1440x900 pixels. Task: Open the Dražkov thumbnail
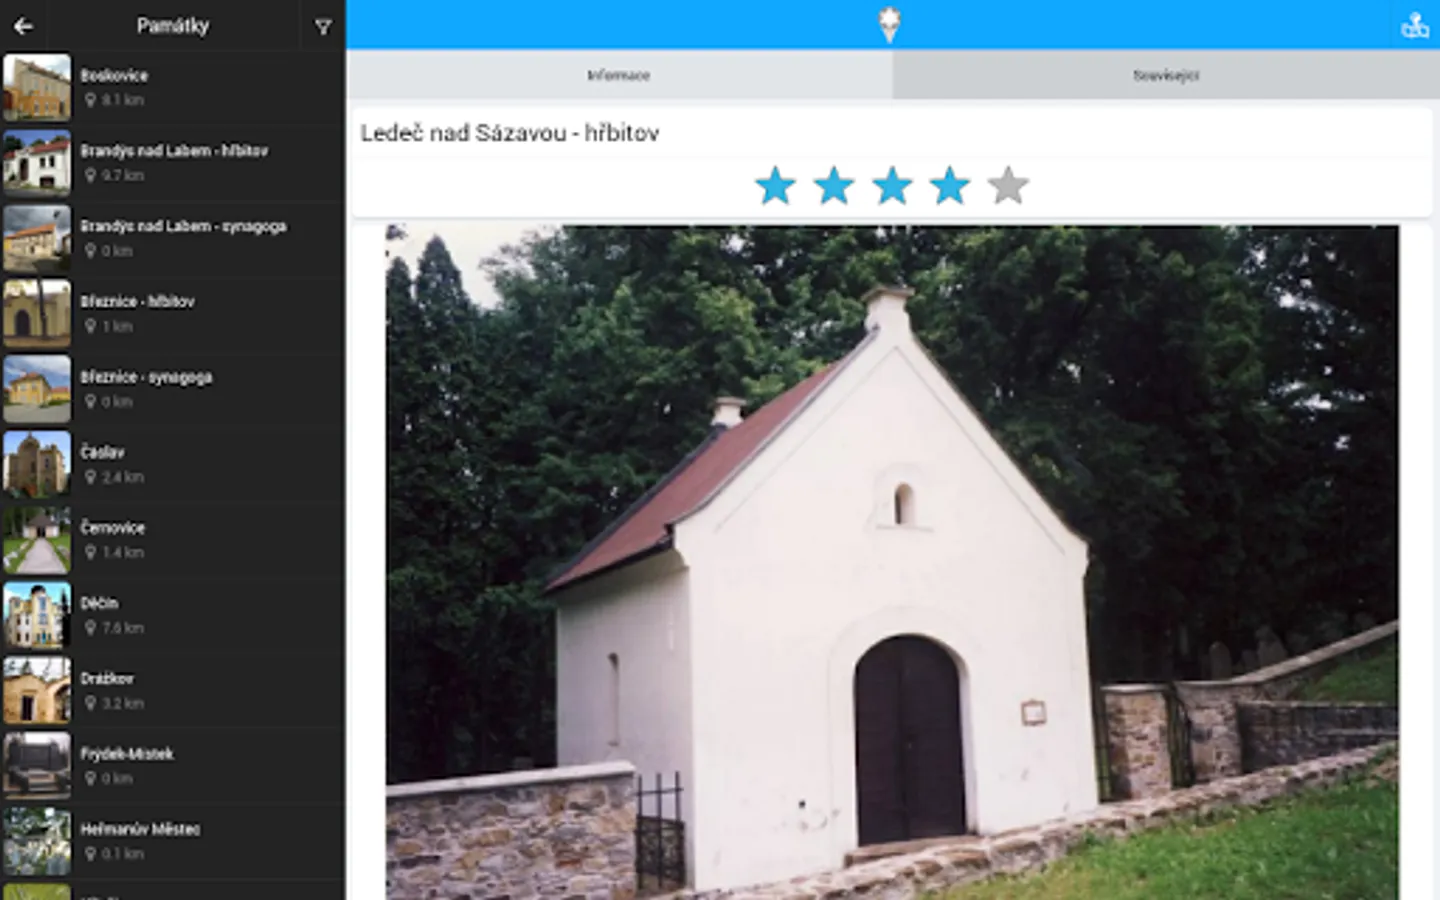pos(37,691)
